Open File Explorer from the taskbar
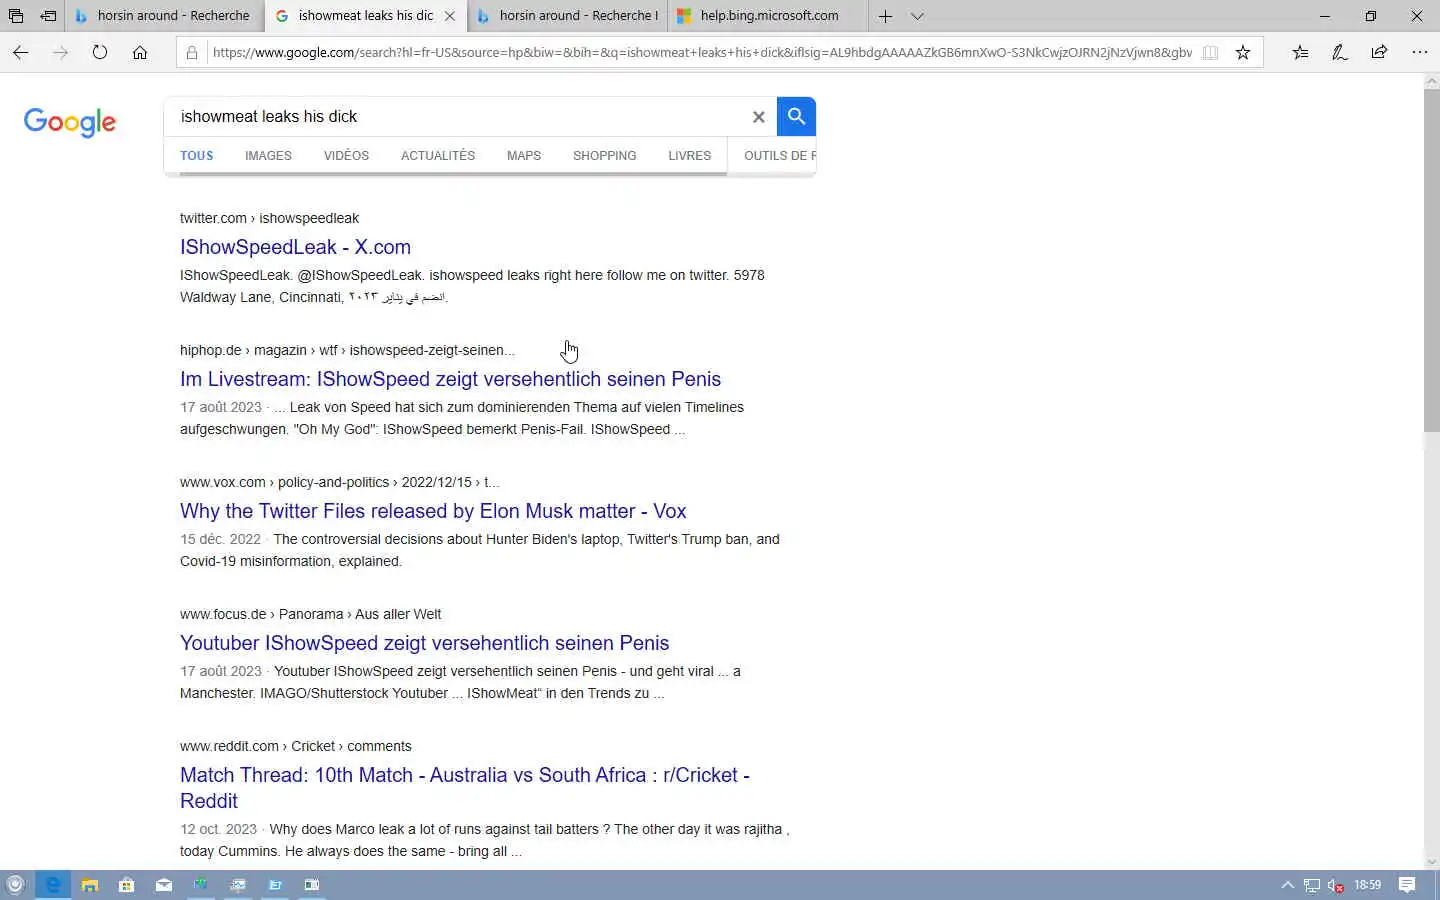The width and height of the screenshot is (1440, 900). (90, 885)
